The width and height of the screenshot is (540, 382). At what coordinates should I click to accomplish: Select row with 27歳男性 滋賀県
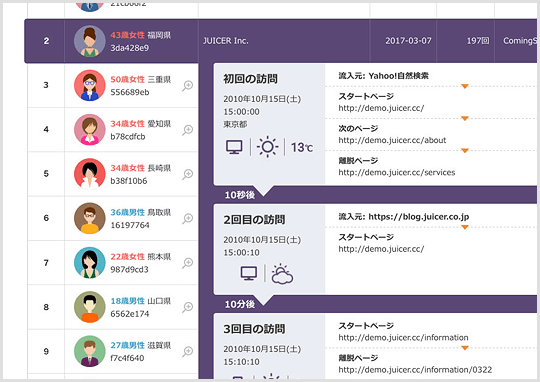(x=113, y=351)
